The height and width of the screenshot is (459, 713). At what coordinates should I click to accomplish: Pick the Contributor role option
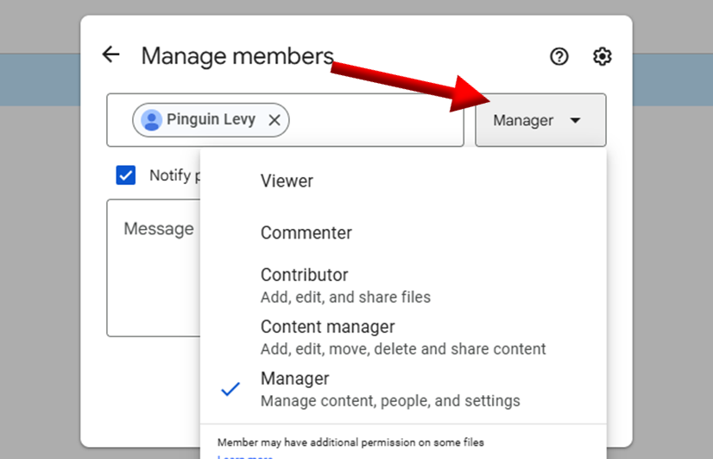click(304, 275)
